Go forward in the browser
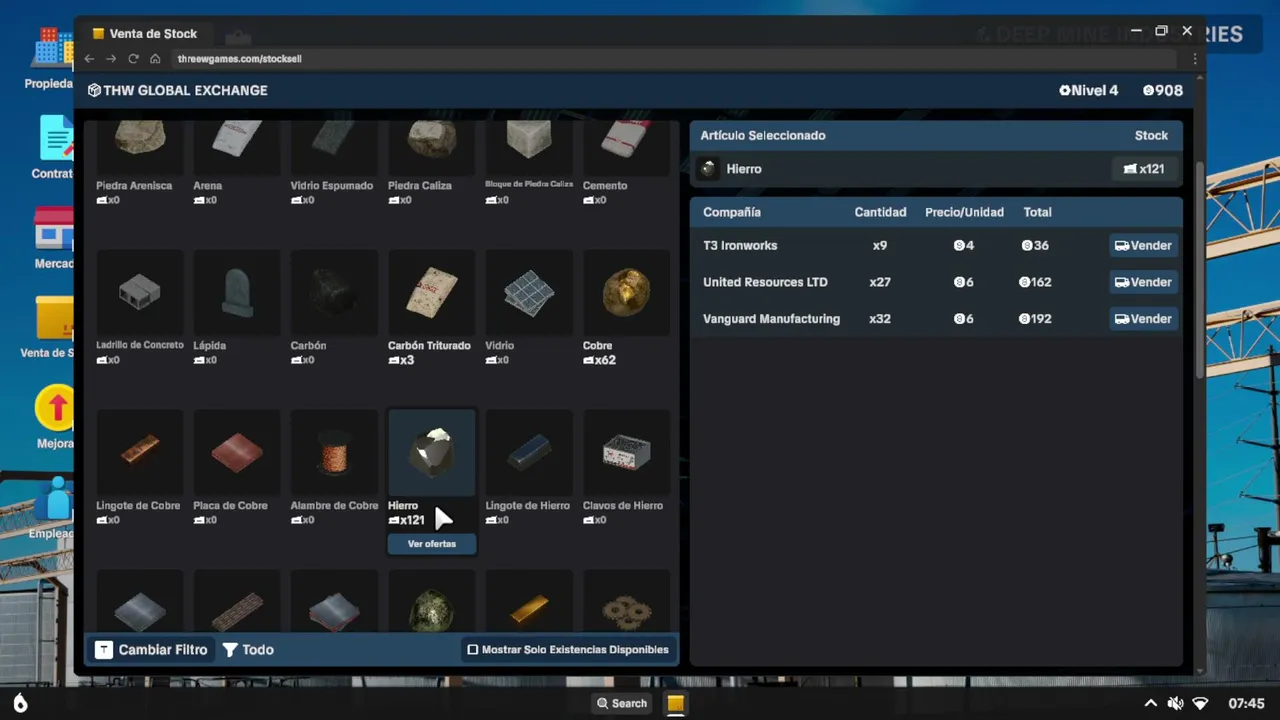The height and width of the screenshot is (720, 1280). click(x=111, y=59)
